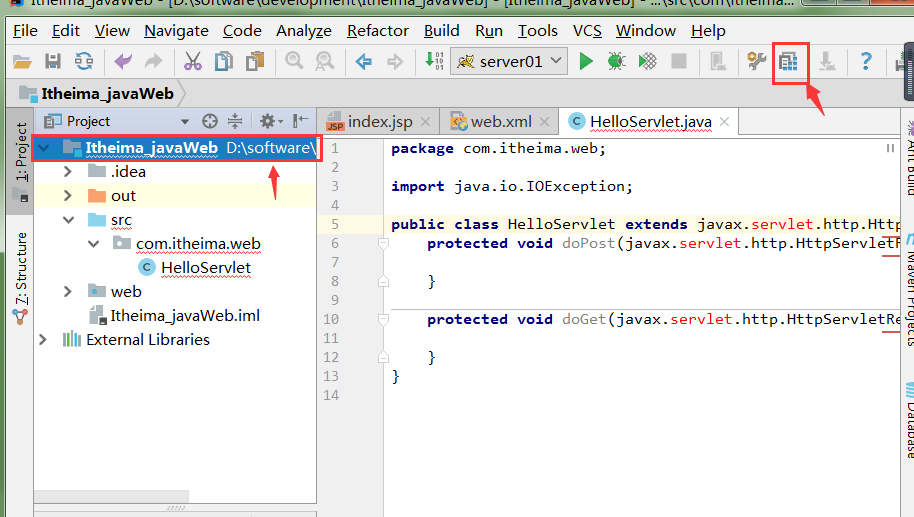Open the Refactor menu
Viewport: 914px width, 517px height.
pos(378,30)
